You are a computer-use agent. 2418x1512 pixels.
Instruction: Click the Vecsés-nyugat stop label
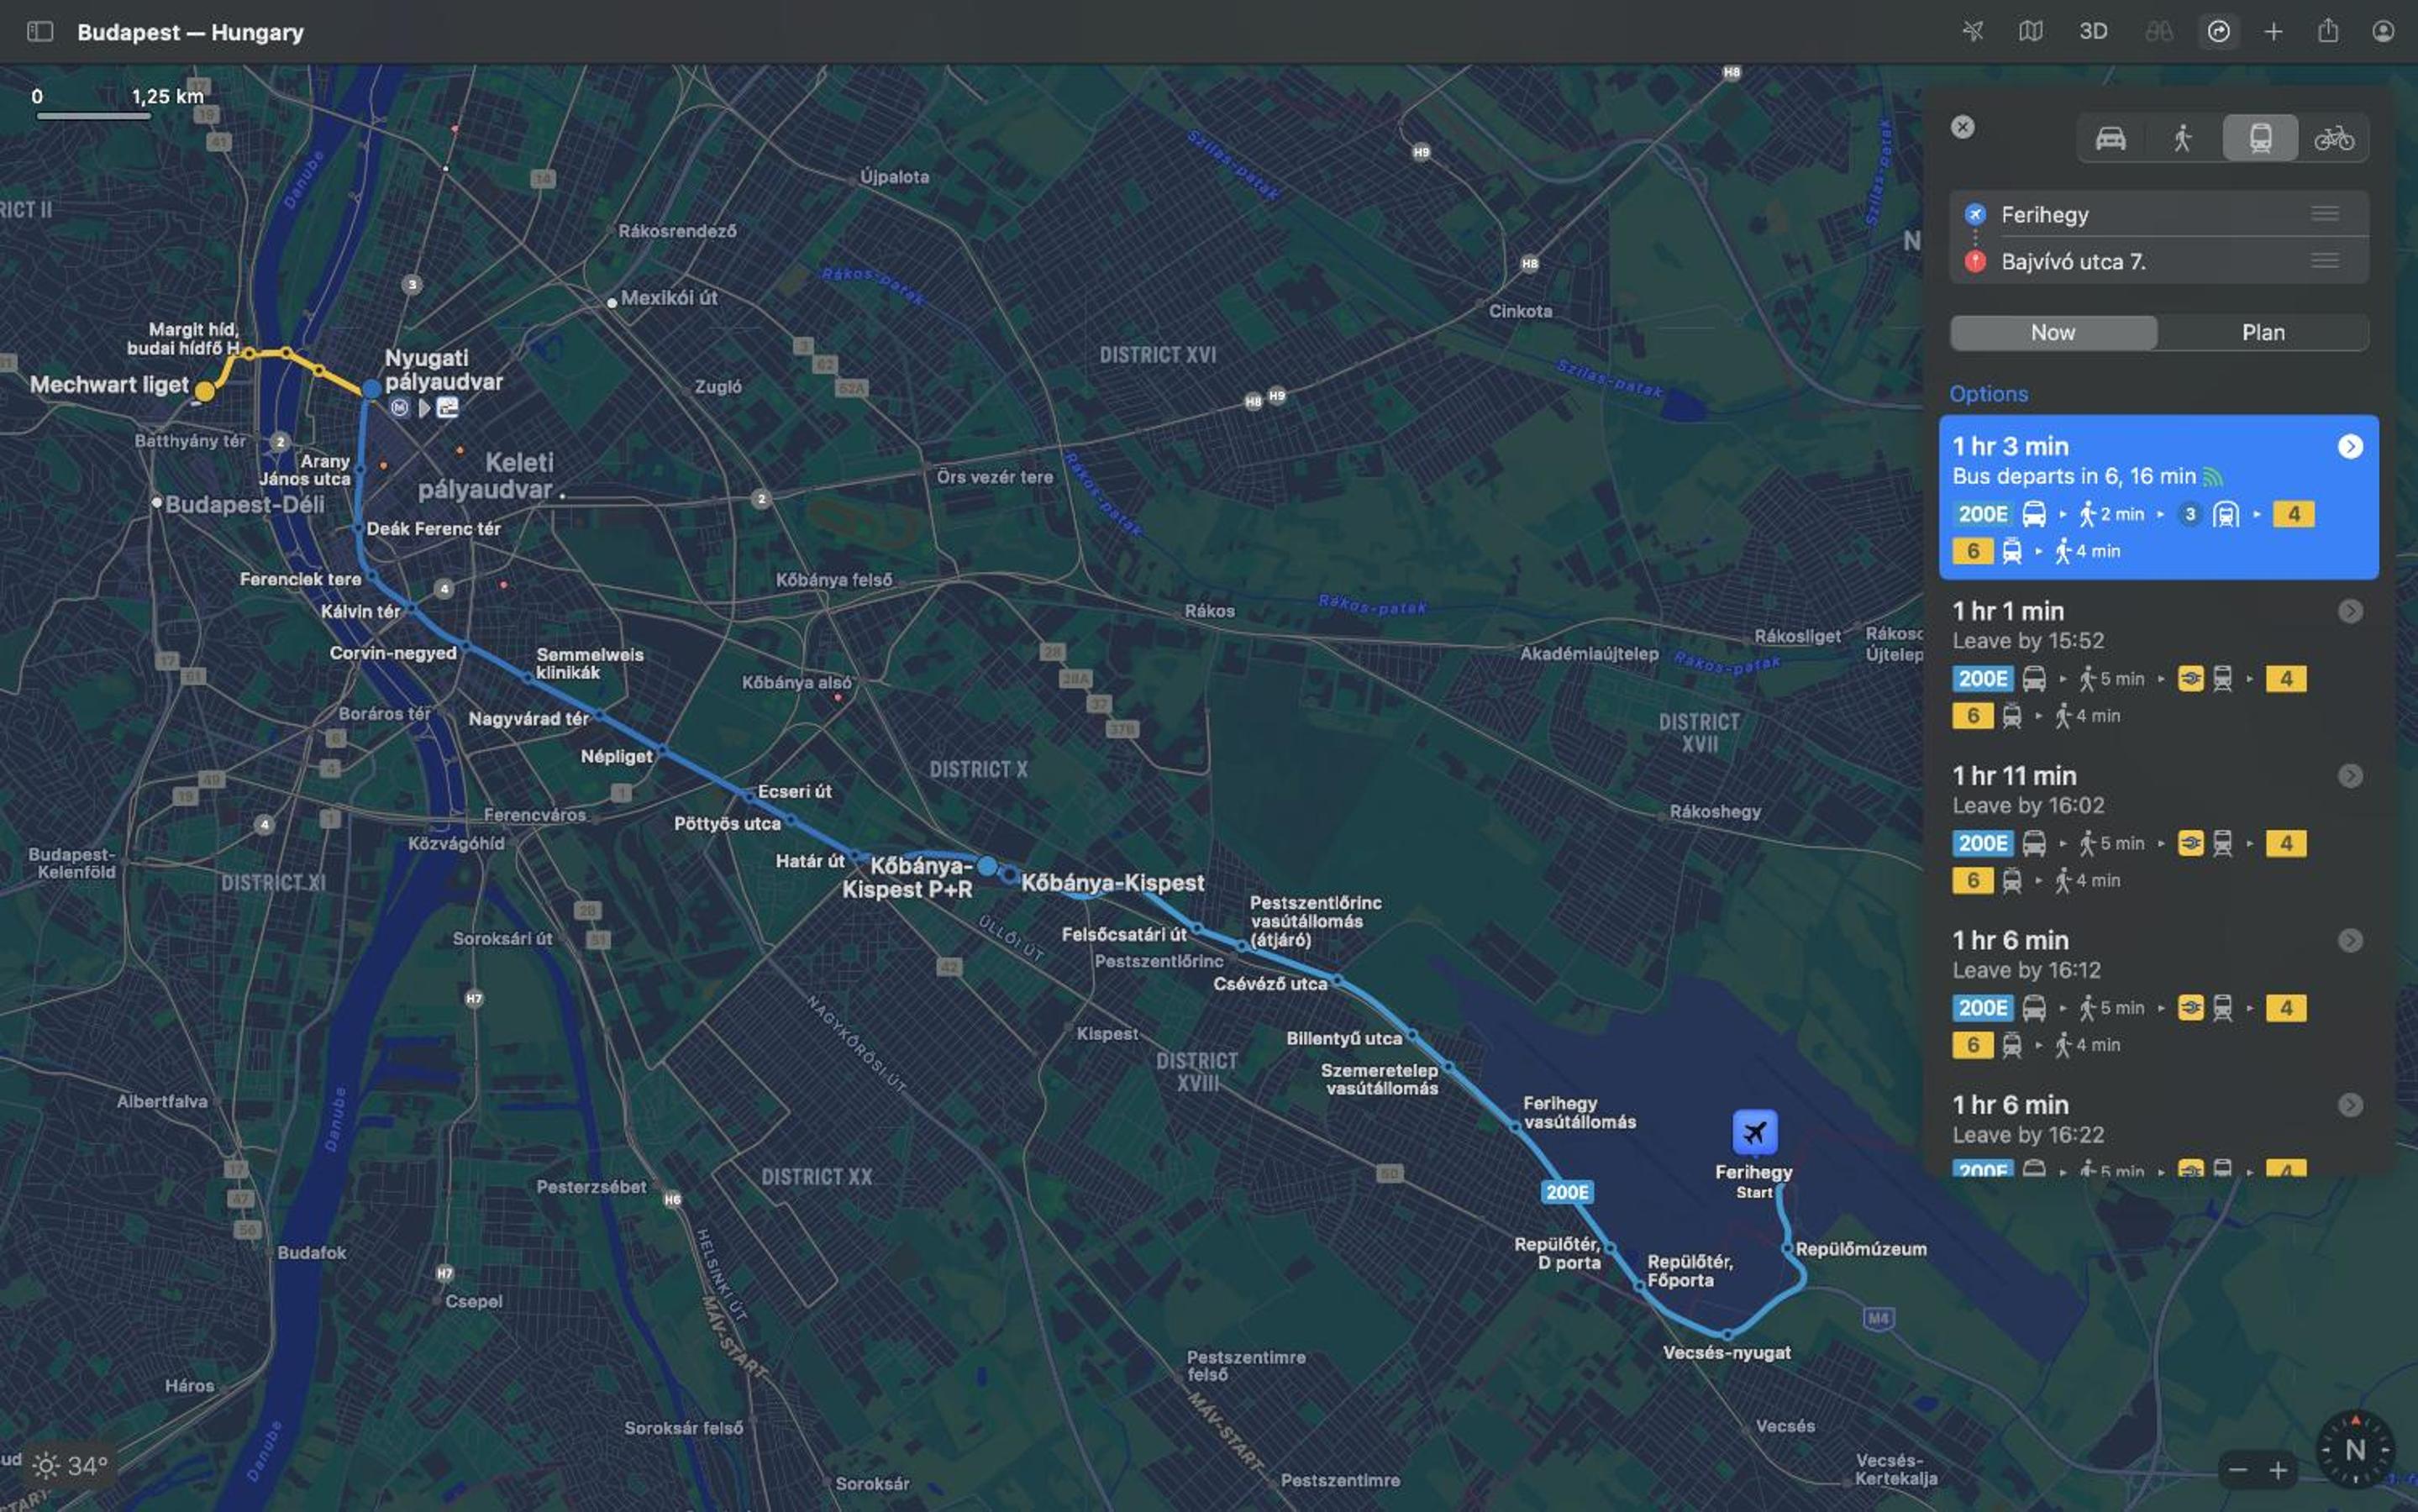point(1726,1352)
